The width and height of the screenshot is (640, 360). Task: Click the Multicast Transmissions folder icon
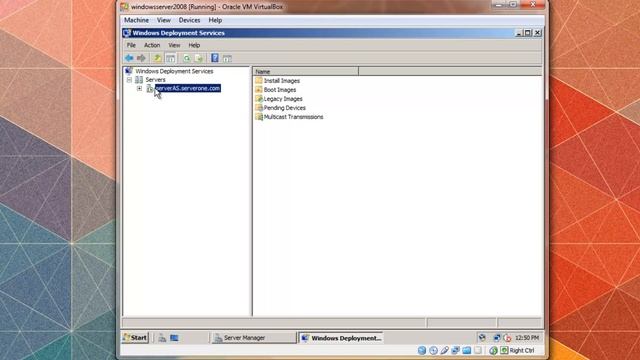(259, 117)
